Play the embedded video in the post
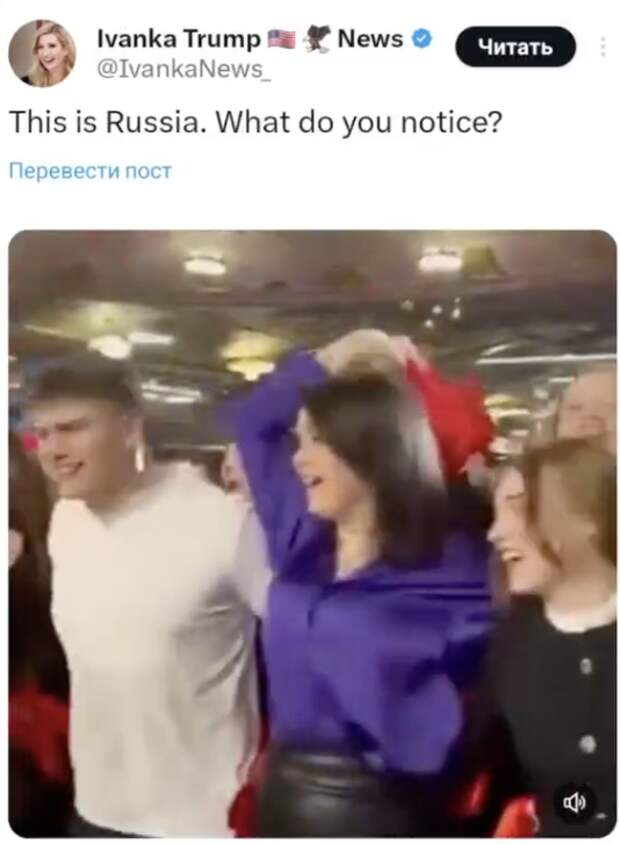 click(x=312, y=534)
